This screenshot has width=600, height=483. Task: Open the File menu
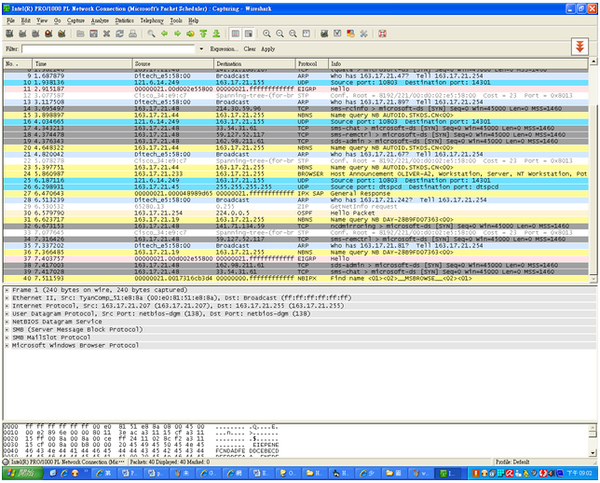click(10, 21)
